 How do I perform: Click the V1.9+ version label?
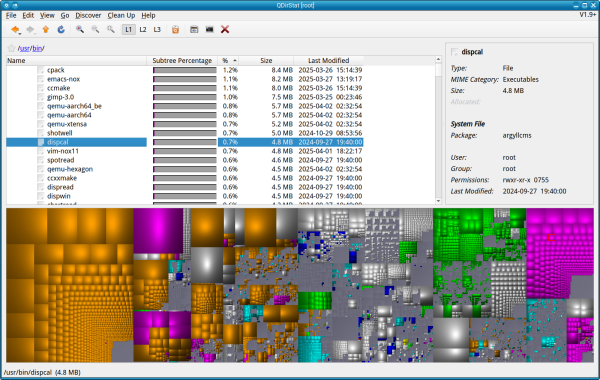coord(587,15)
